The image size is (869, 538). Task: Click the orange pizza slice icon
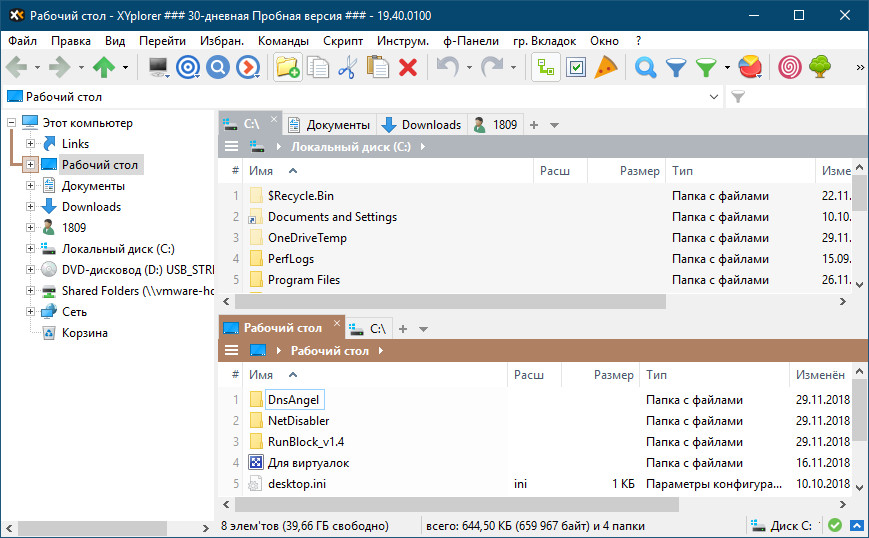[x=606, y=68]
